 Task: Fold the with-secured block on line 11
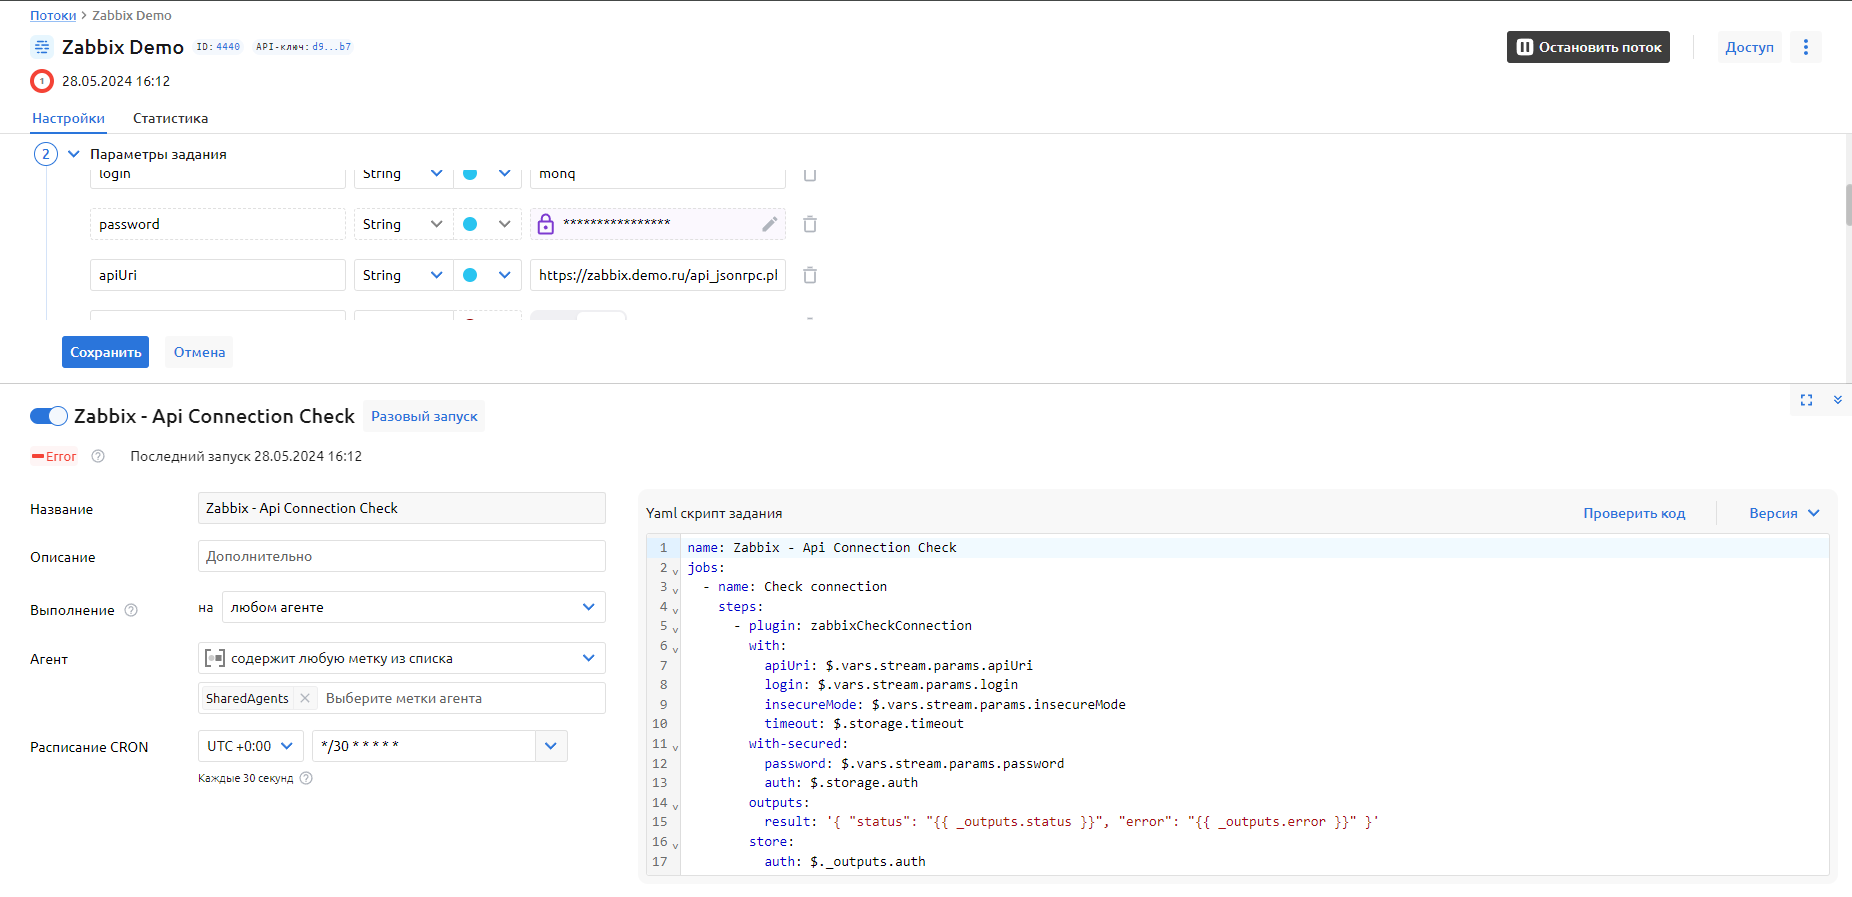pos(676,746)
